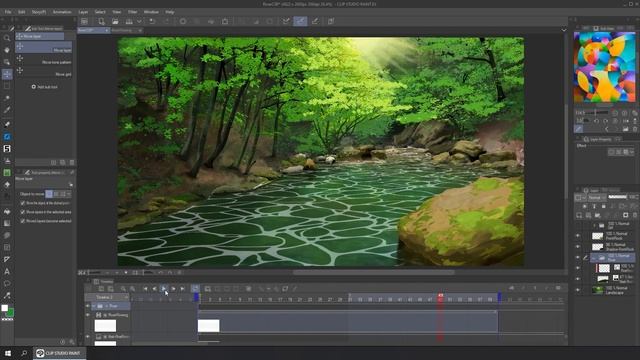Toggle visibility of FrontRock layer

point(578,236)
